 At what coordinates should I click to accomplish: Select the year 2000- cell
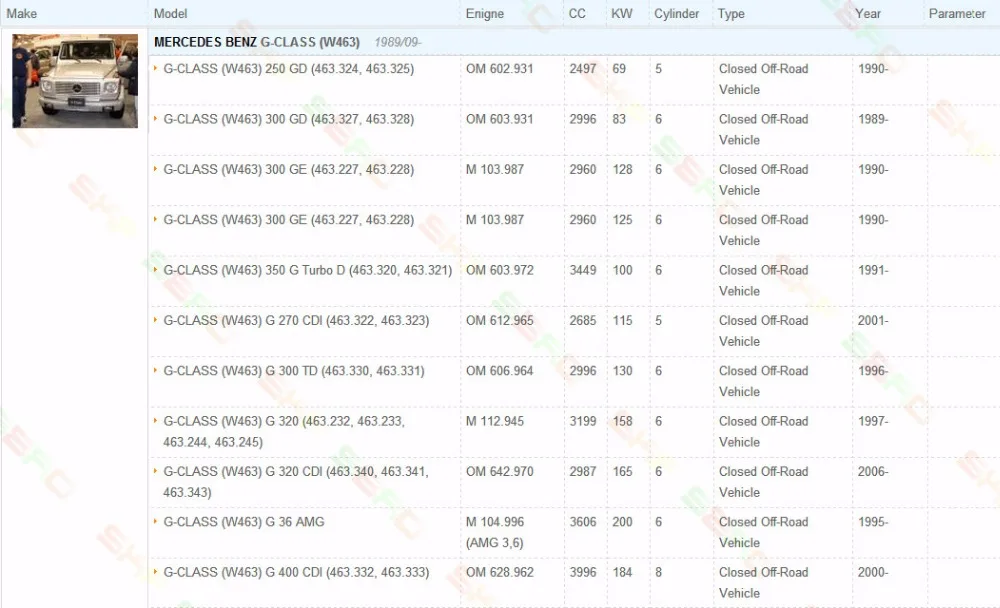point(873,572)
